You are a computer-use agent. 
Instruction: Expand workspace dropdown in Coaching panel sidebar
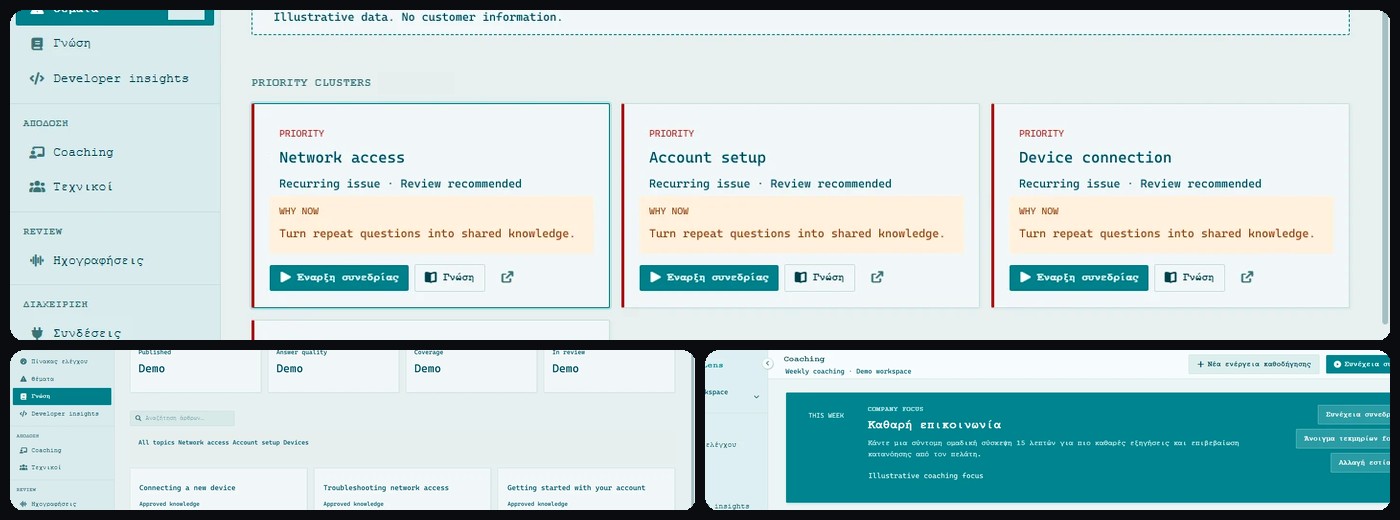756,397
